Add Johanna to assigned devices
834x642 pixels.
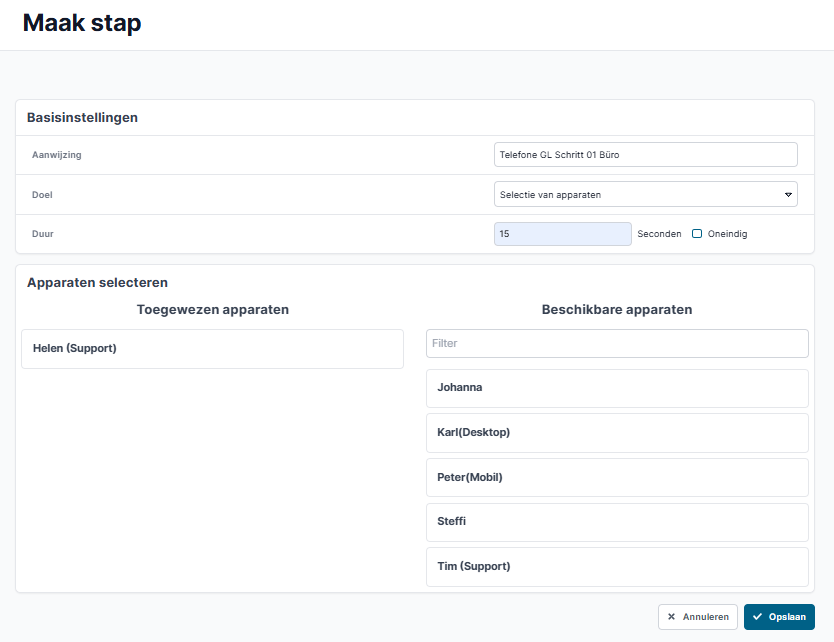[x=617, y=388]
